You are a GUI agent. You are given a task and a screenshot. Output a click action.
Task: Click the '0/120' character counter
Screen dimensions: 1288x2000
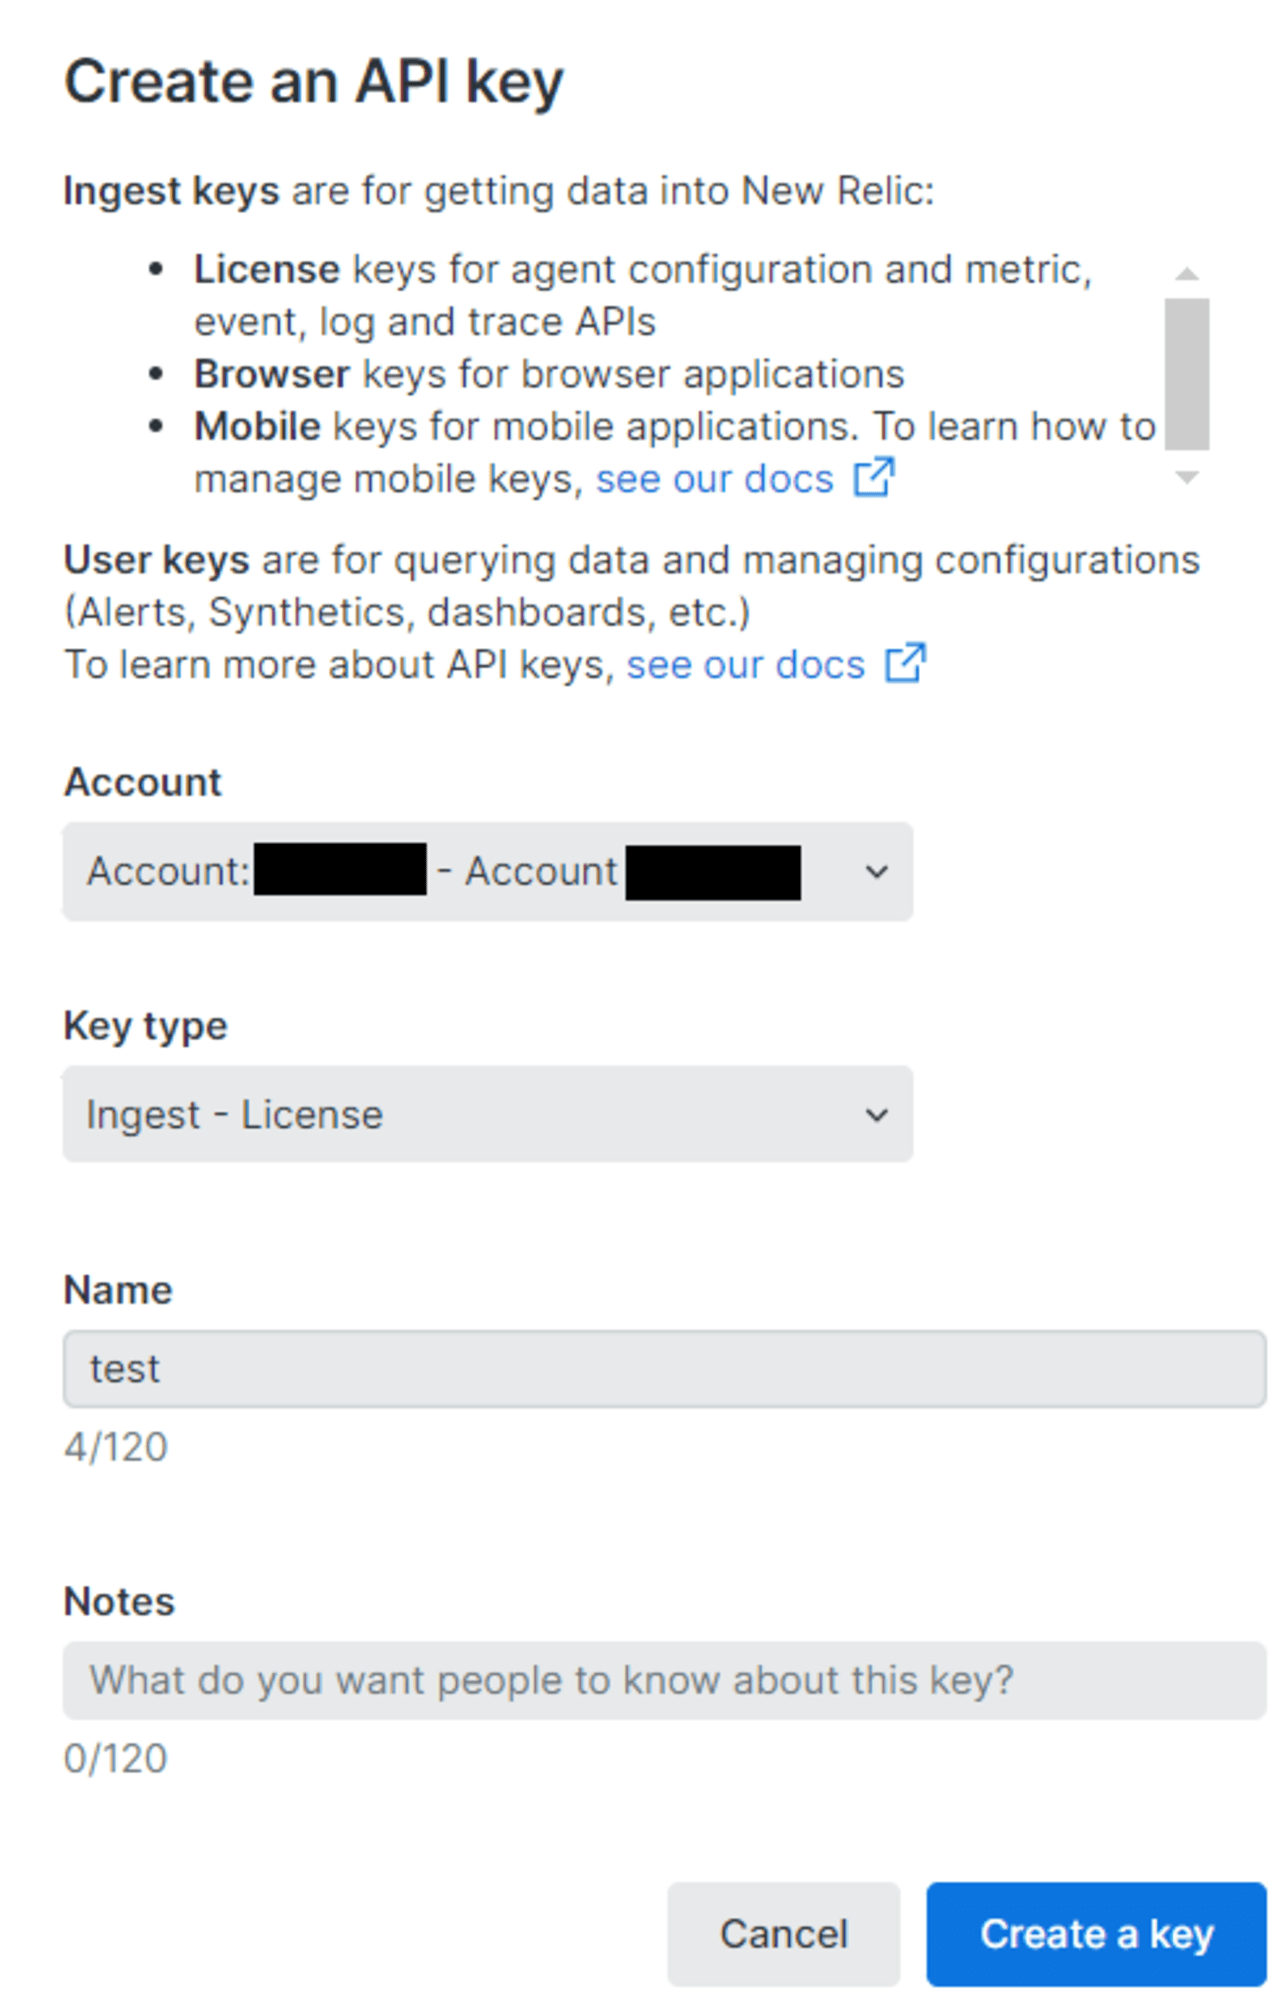pos(116,1758)
